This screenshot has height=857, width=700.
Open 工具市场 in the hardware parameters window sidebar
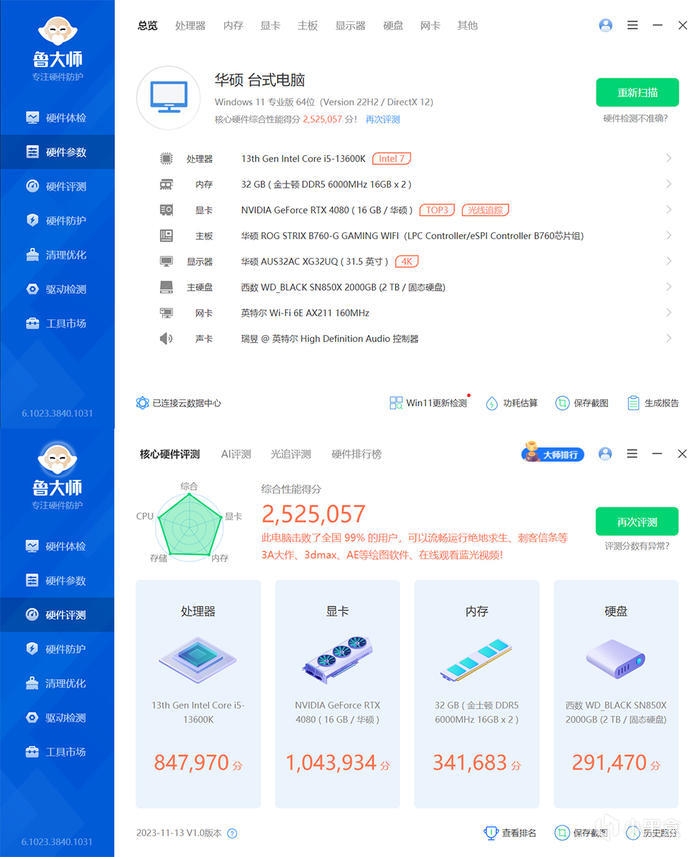pyautogui.click(x=57, y=323)
